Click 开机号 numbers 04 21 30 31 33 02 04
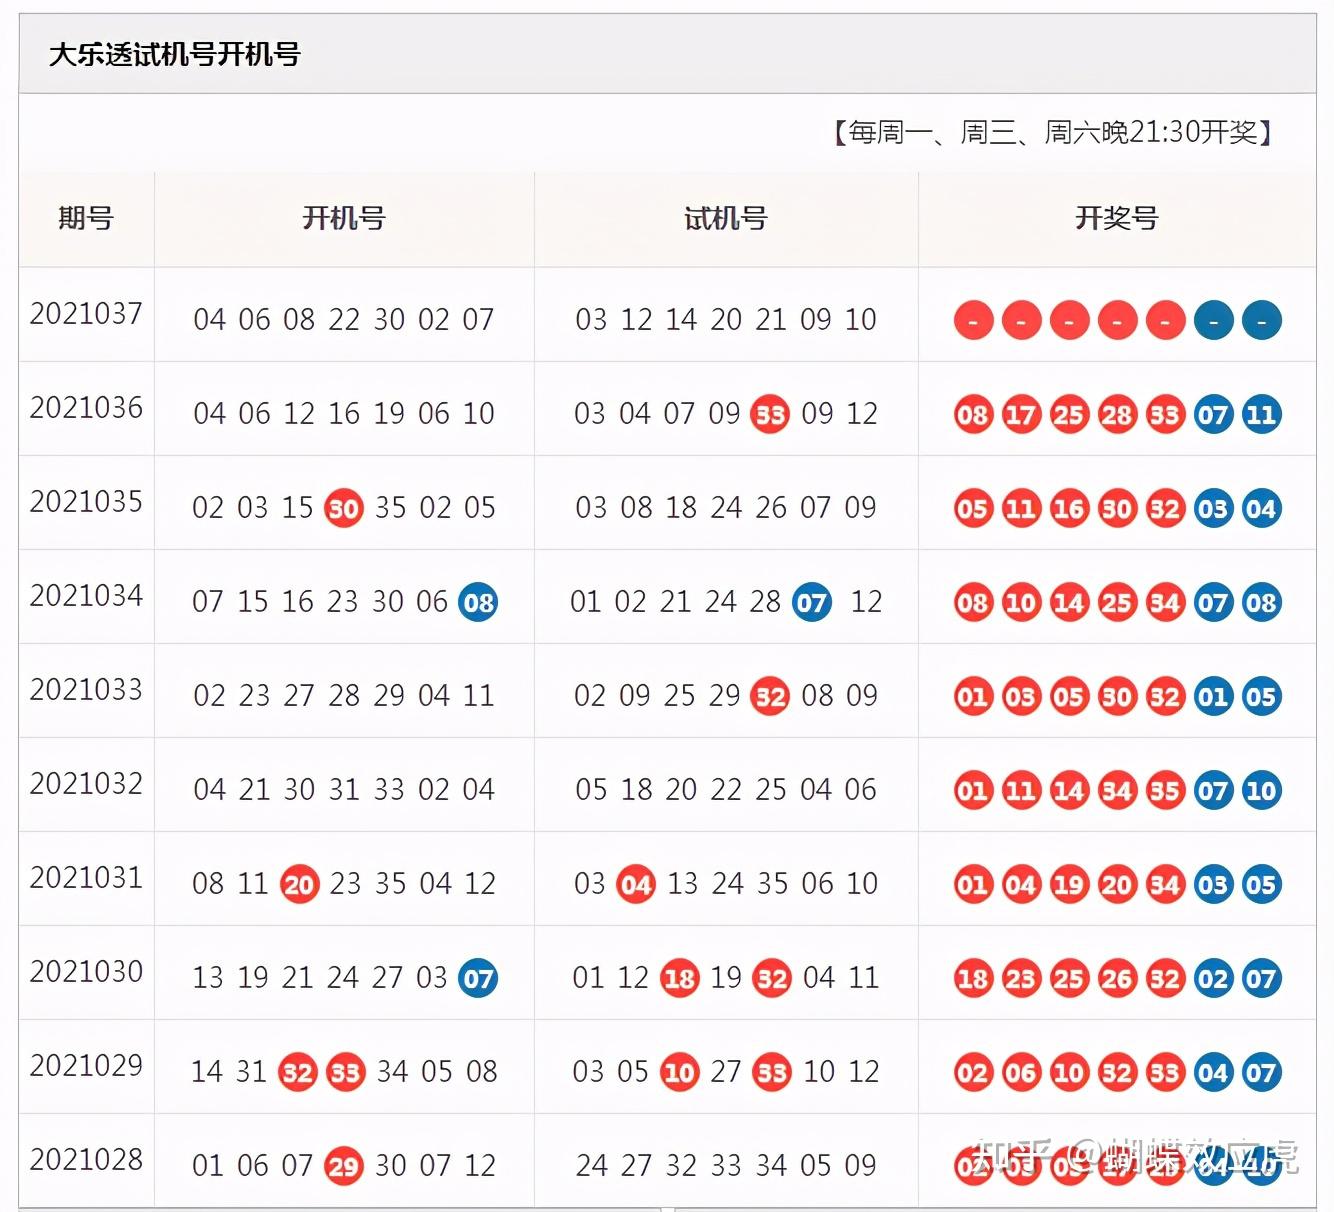This screenshot has width=1334, height=1212. [x=344, y=790]
